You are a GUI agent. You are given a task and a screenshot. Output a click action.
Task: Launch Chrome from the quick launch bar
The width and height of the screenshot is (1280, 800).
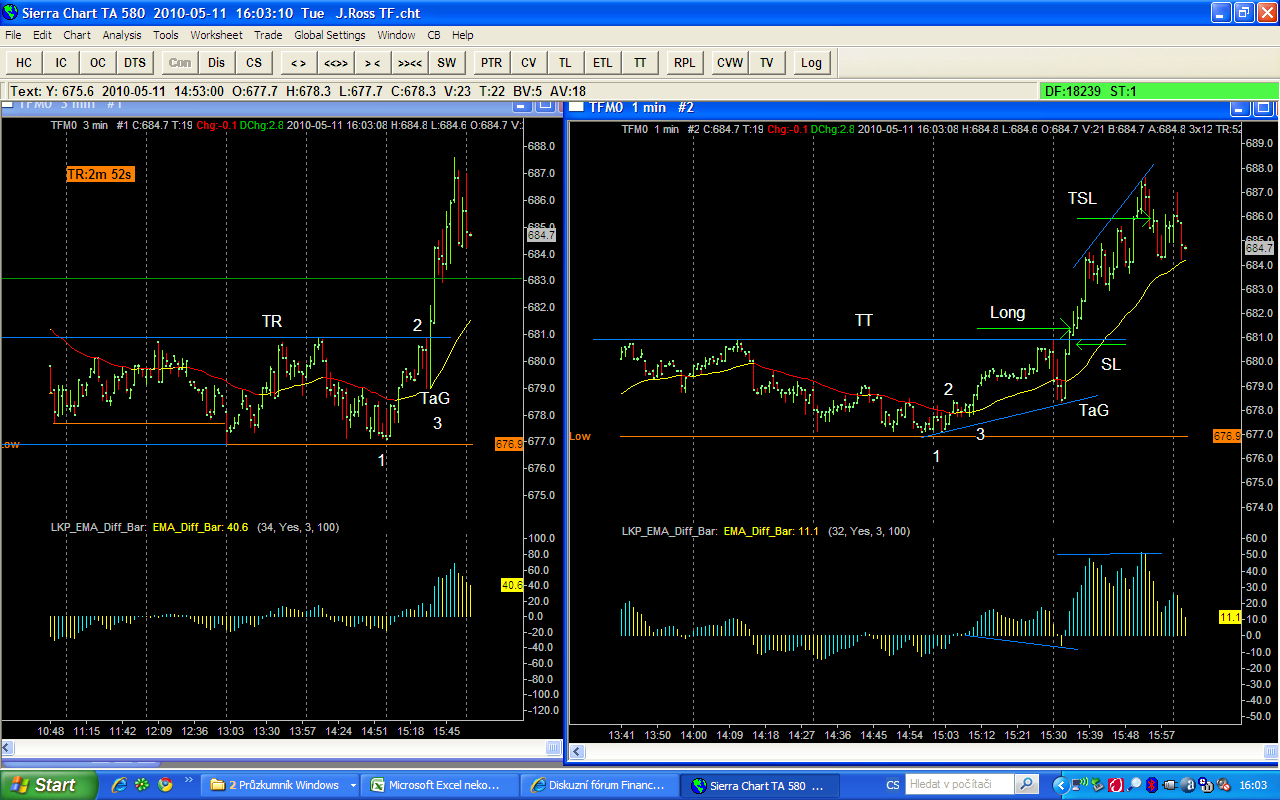165,785
